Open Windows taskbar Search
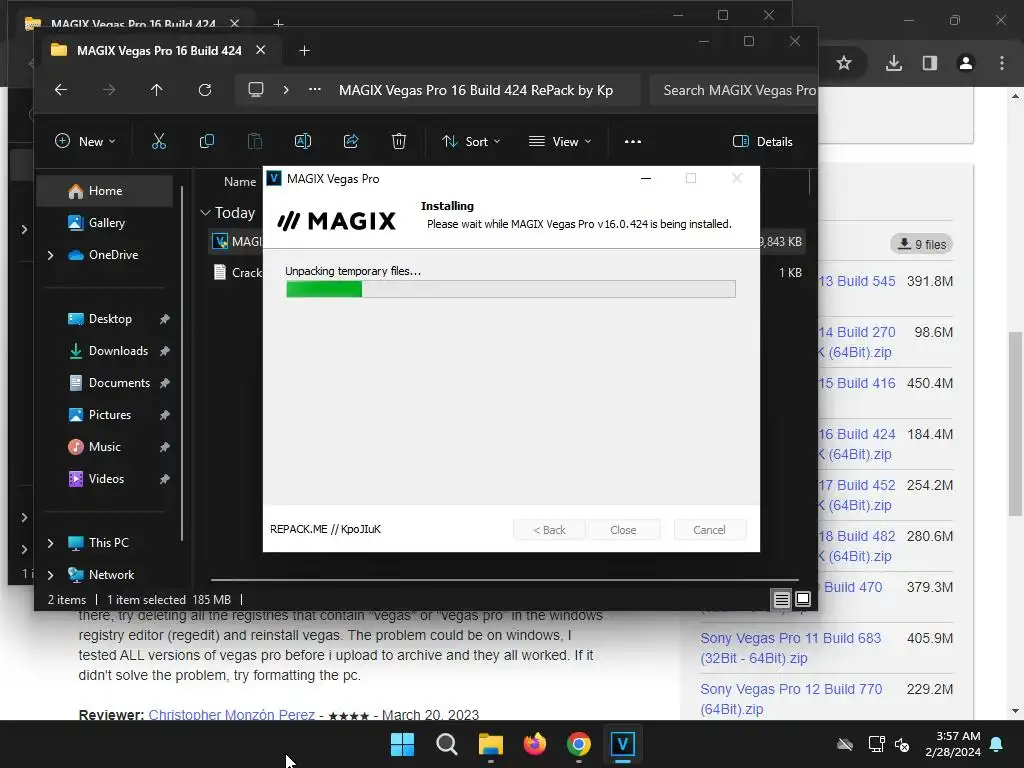Screen dimensions: 1024x768 point(447,744)
